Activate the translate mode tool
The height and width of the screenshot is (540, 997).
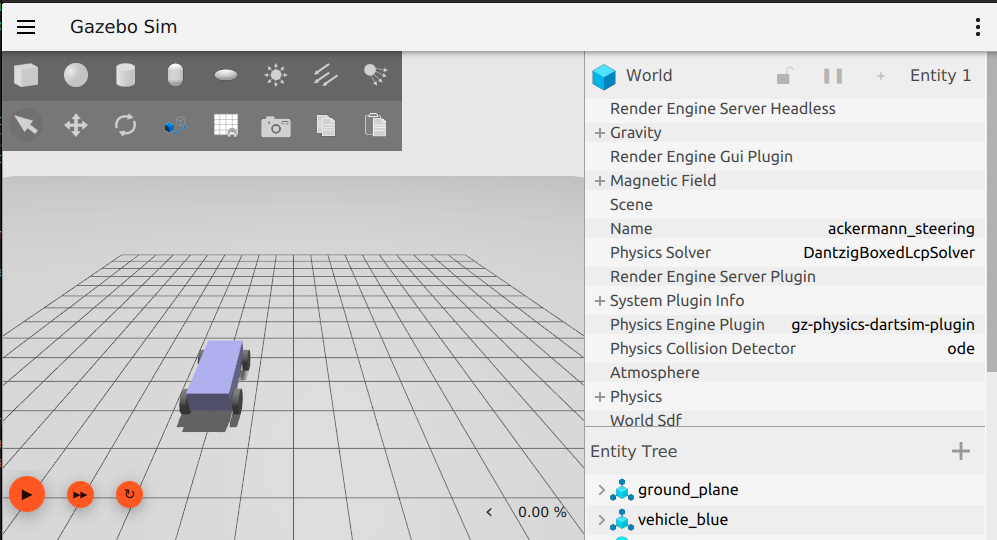pyautogui.click(x=76, y=125)
